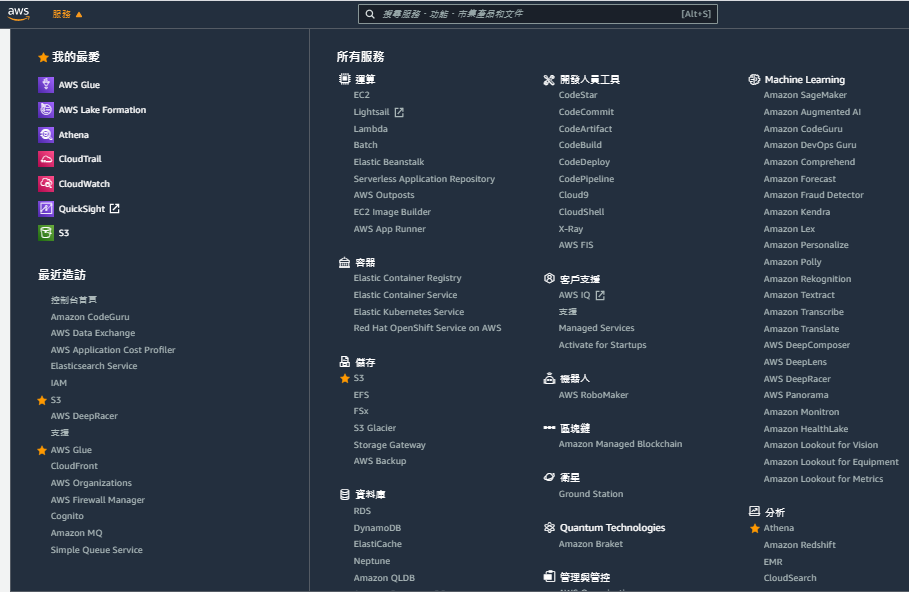Click the 運算 compute category icon
This screenshot has width=909, height=592.
(x=344, y=79)
